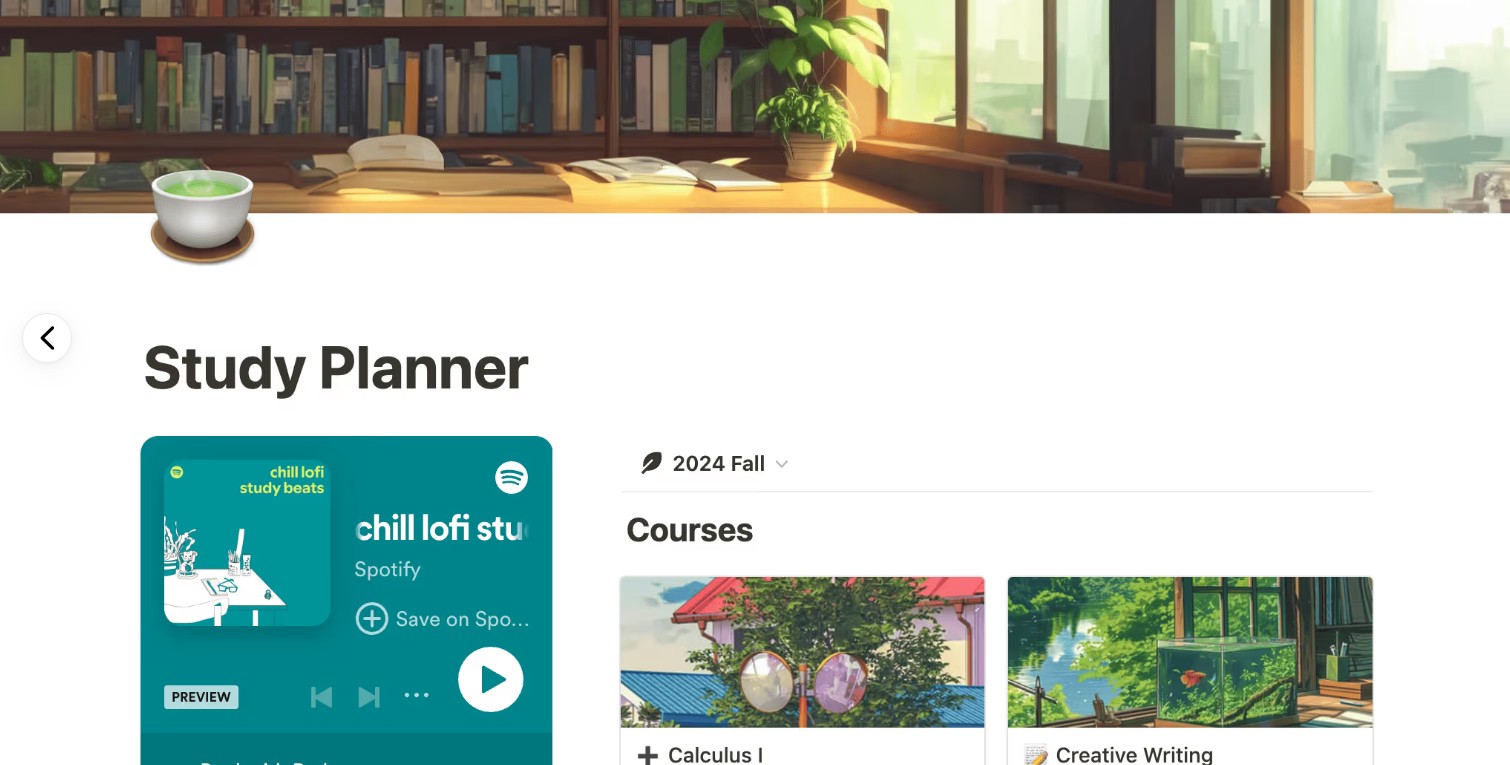Click the small Spotify logo on album art
The image size is (1510, 765).
tap(177, 472)
